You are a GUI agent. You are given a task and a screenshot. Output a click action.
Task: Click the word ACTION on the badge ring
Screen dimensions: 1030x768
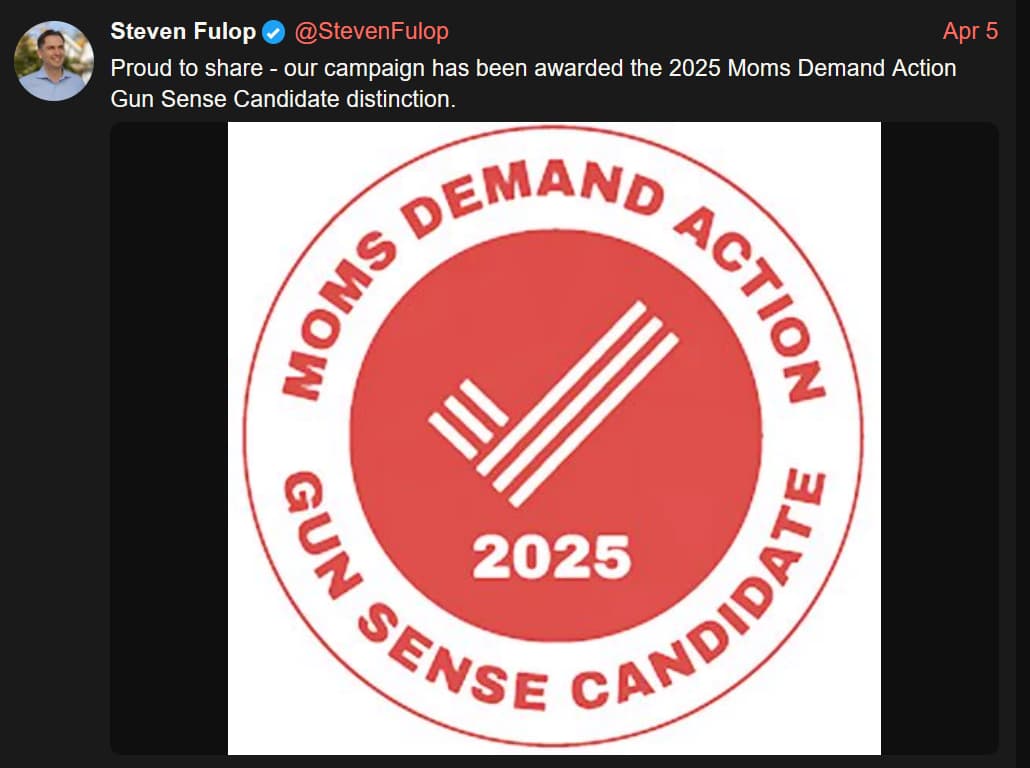coord(750,303)
